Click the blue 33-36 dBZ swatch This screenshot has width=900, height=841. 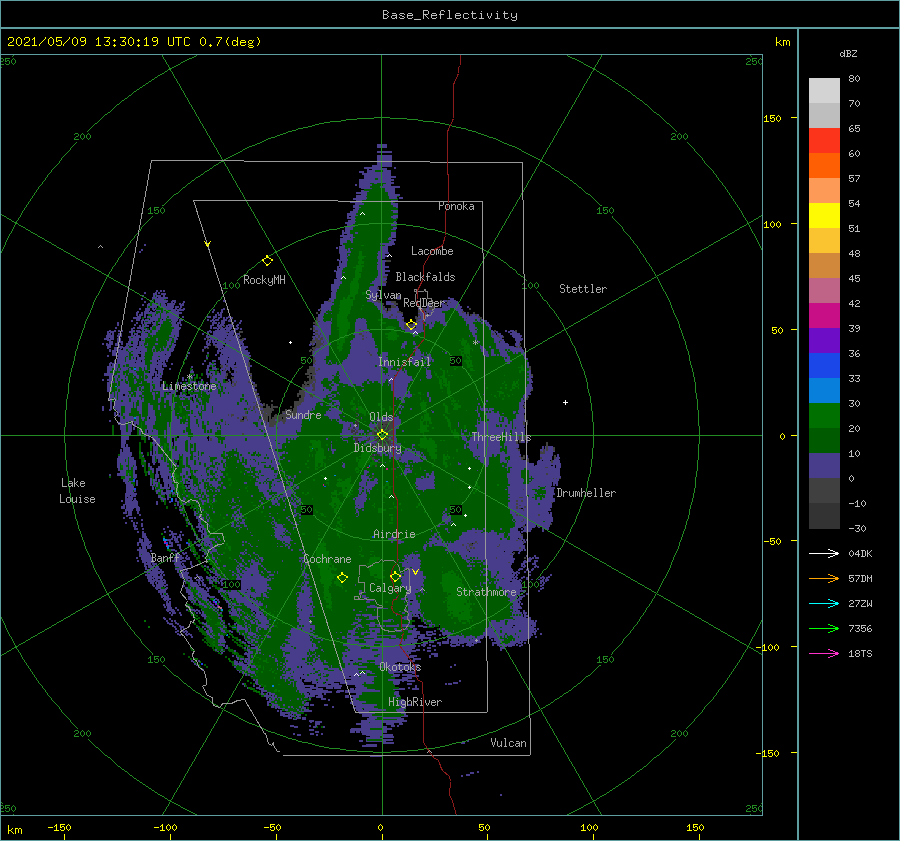(x=824, y=366)
